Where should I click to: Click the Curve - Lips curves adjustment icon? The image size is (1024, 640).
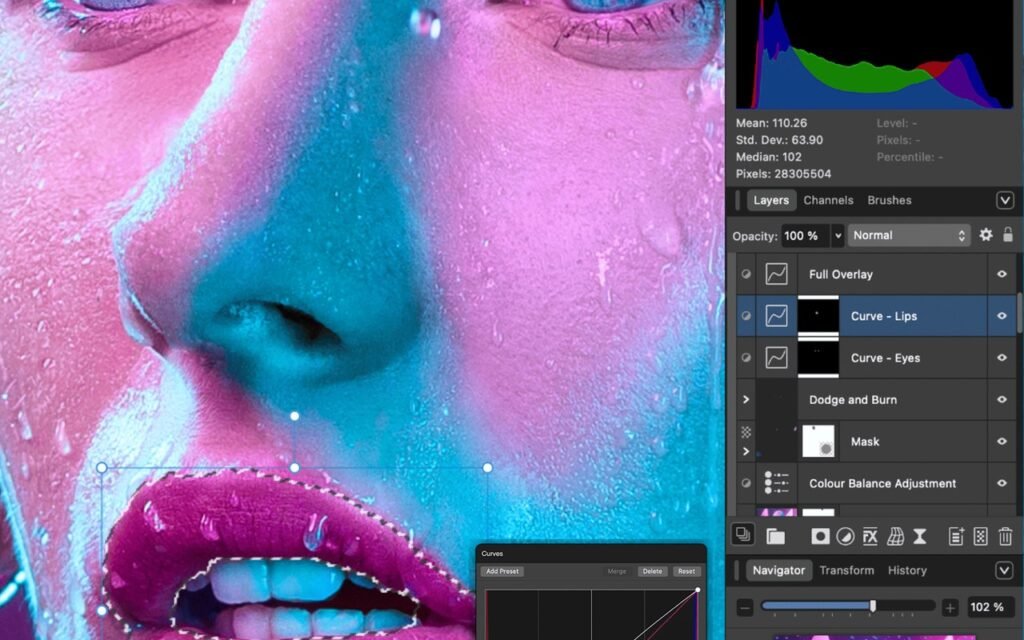tap(776, 316)
